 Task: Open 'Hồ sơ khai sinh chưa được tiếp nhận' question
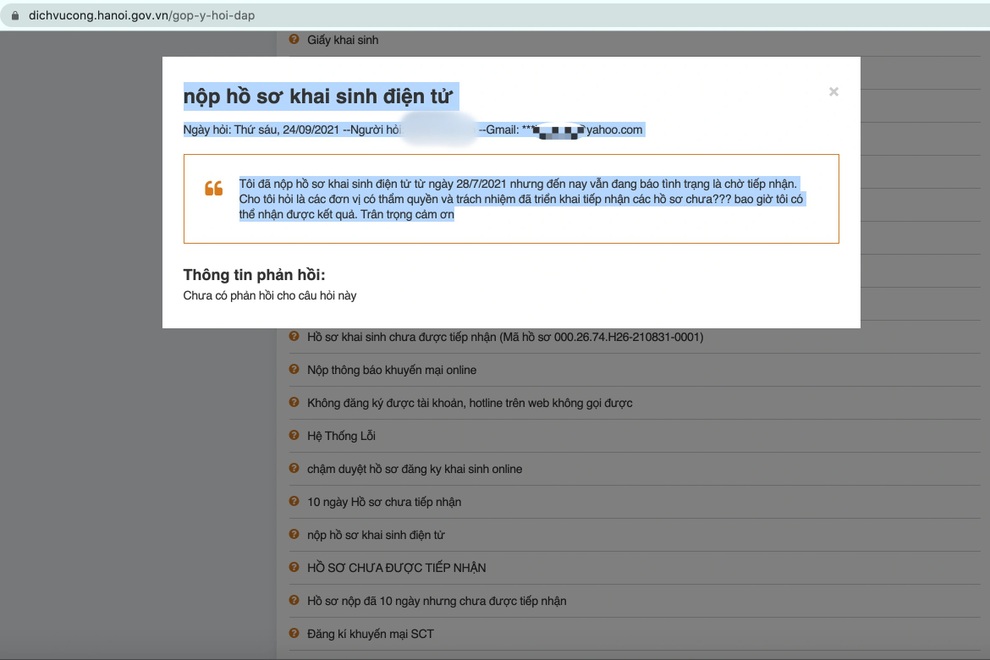pyautogui.click(x=505, y=337)
